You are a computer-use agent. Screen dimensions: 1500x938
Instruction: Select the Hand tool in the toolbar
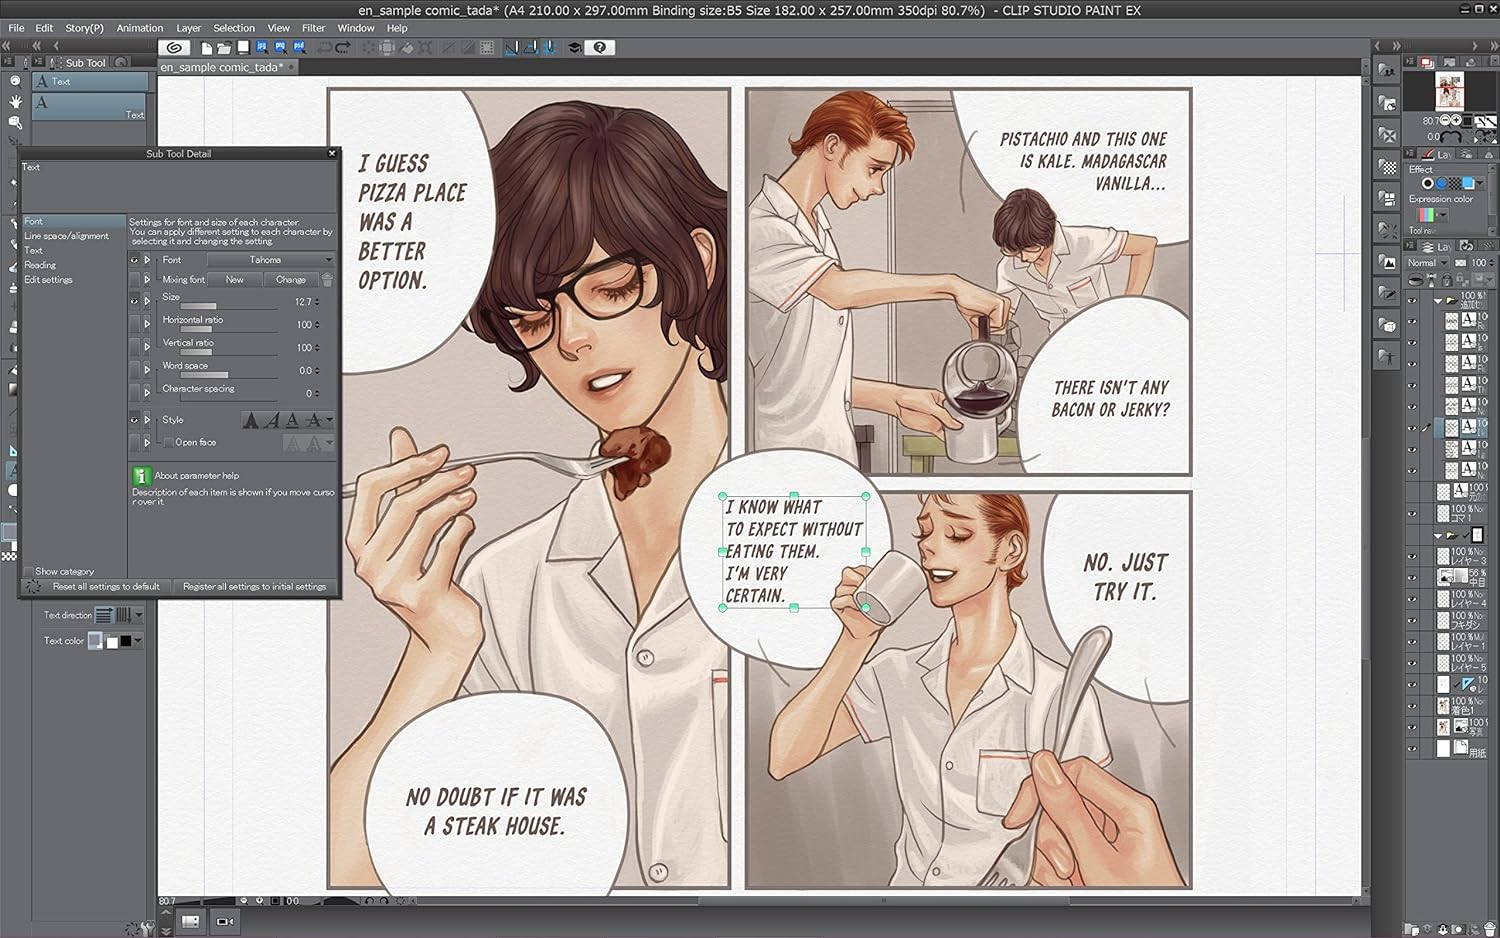pyautogui.click(x=15, y=100)
